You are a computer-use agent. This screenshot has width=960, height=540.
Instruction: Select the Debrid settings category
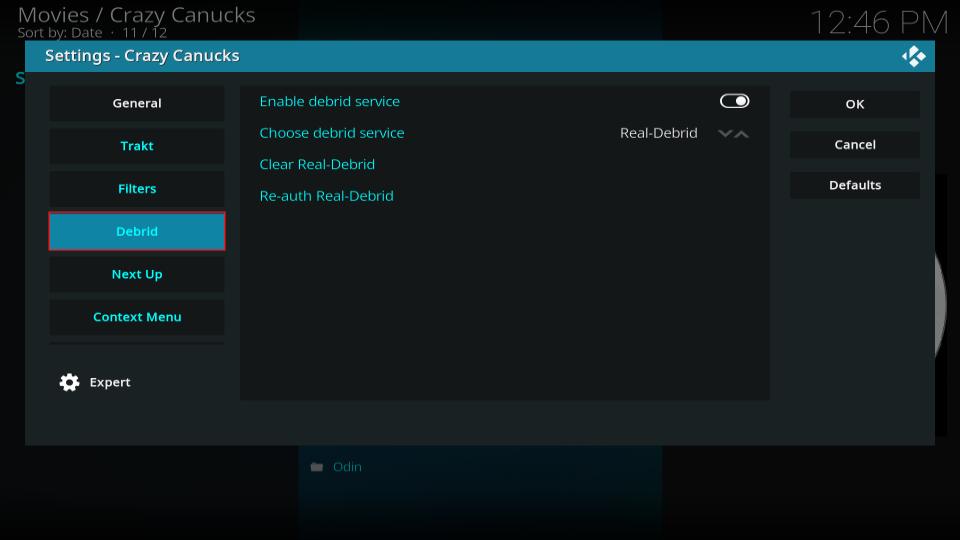[x=137, y=231]
